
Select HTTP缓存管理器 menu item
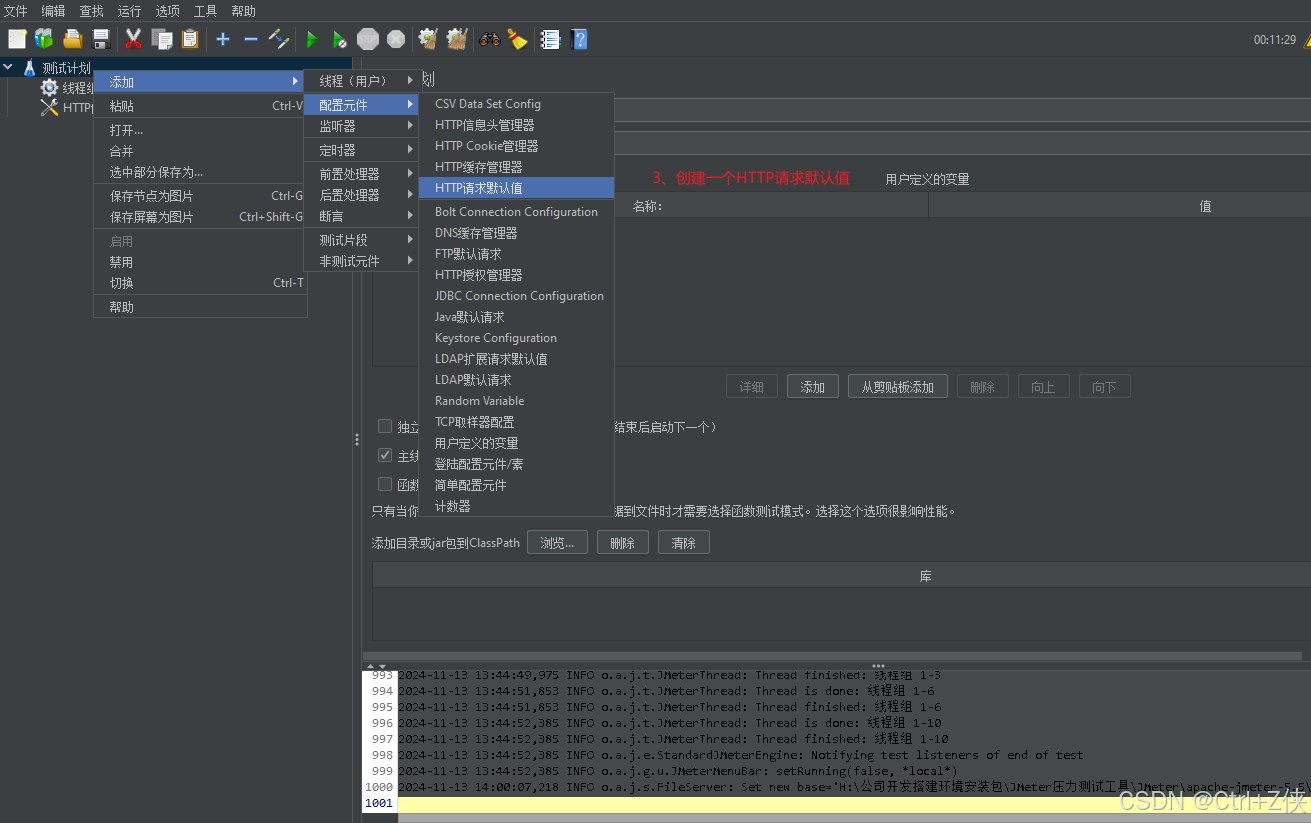coord(516,167)
